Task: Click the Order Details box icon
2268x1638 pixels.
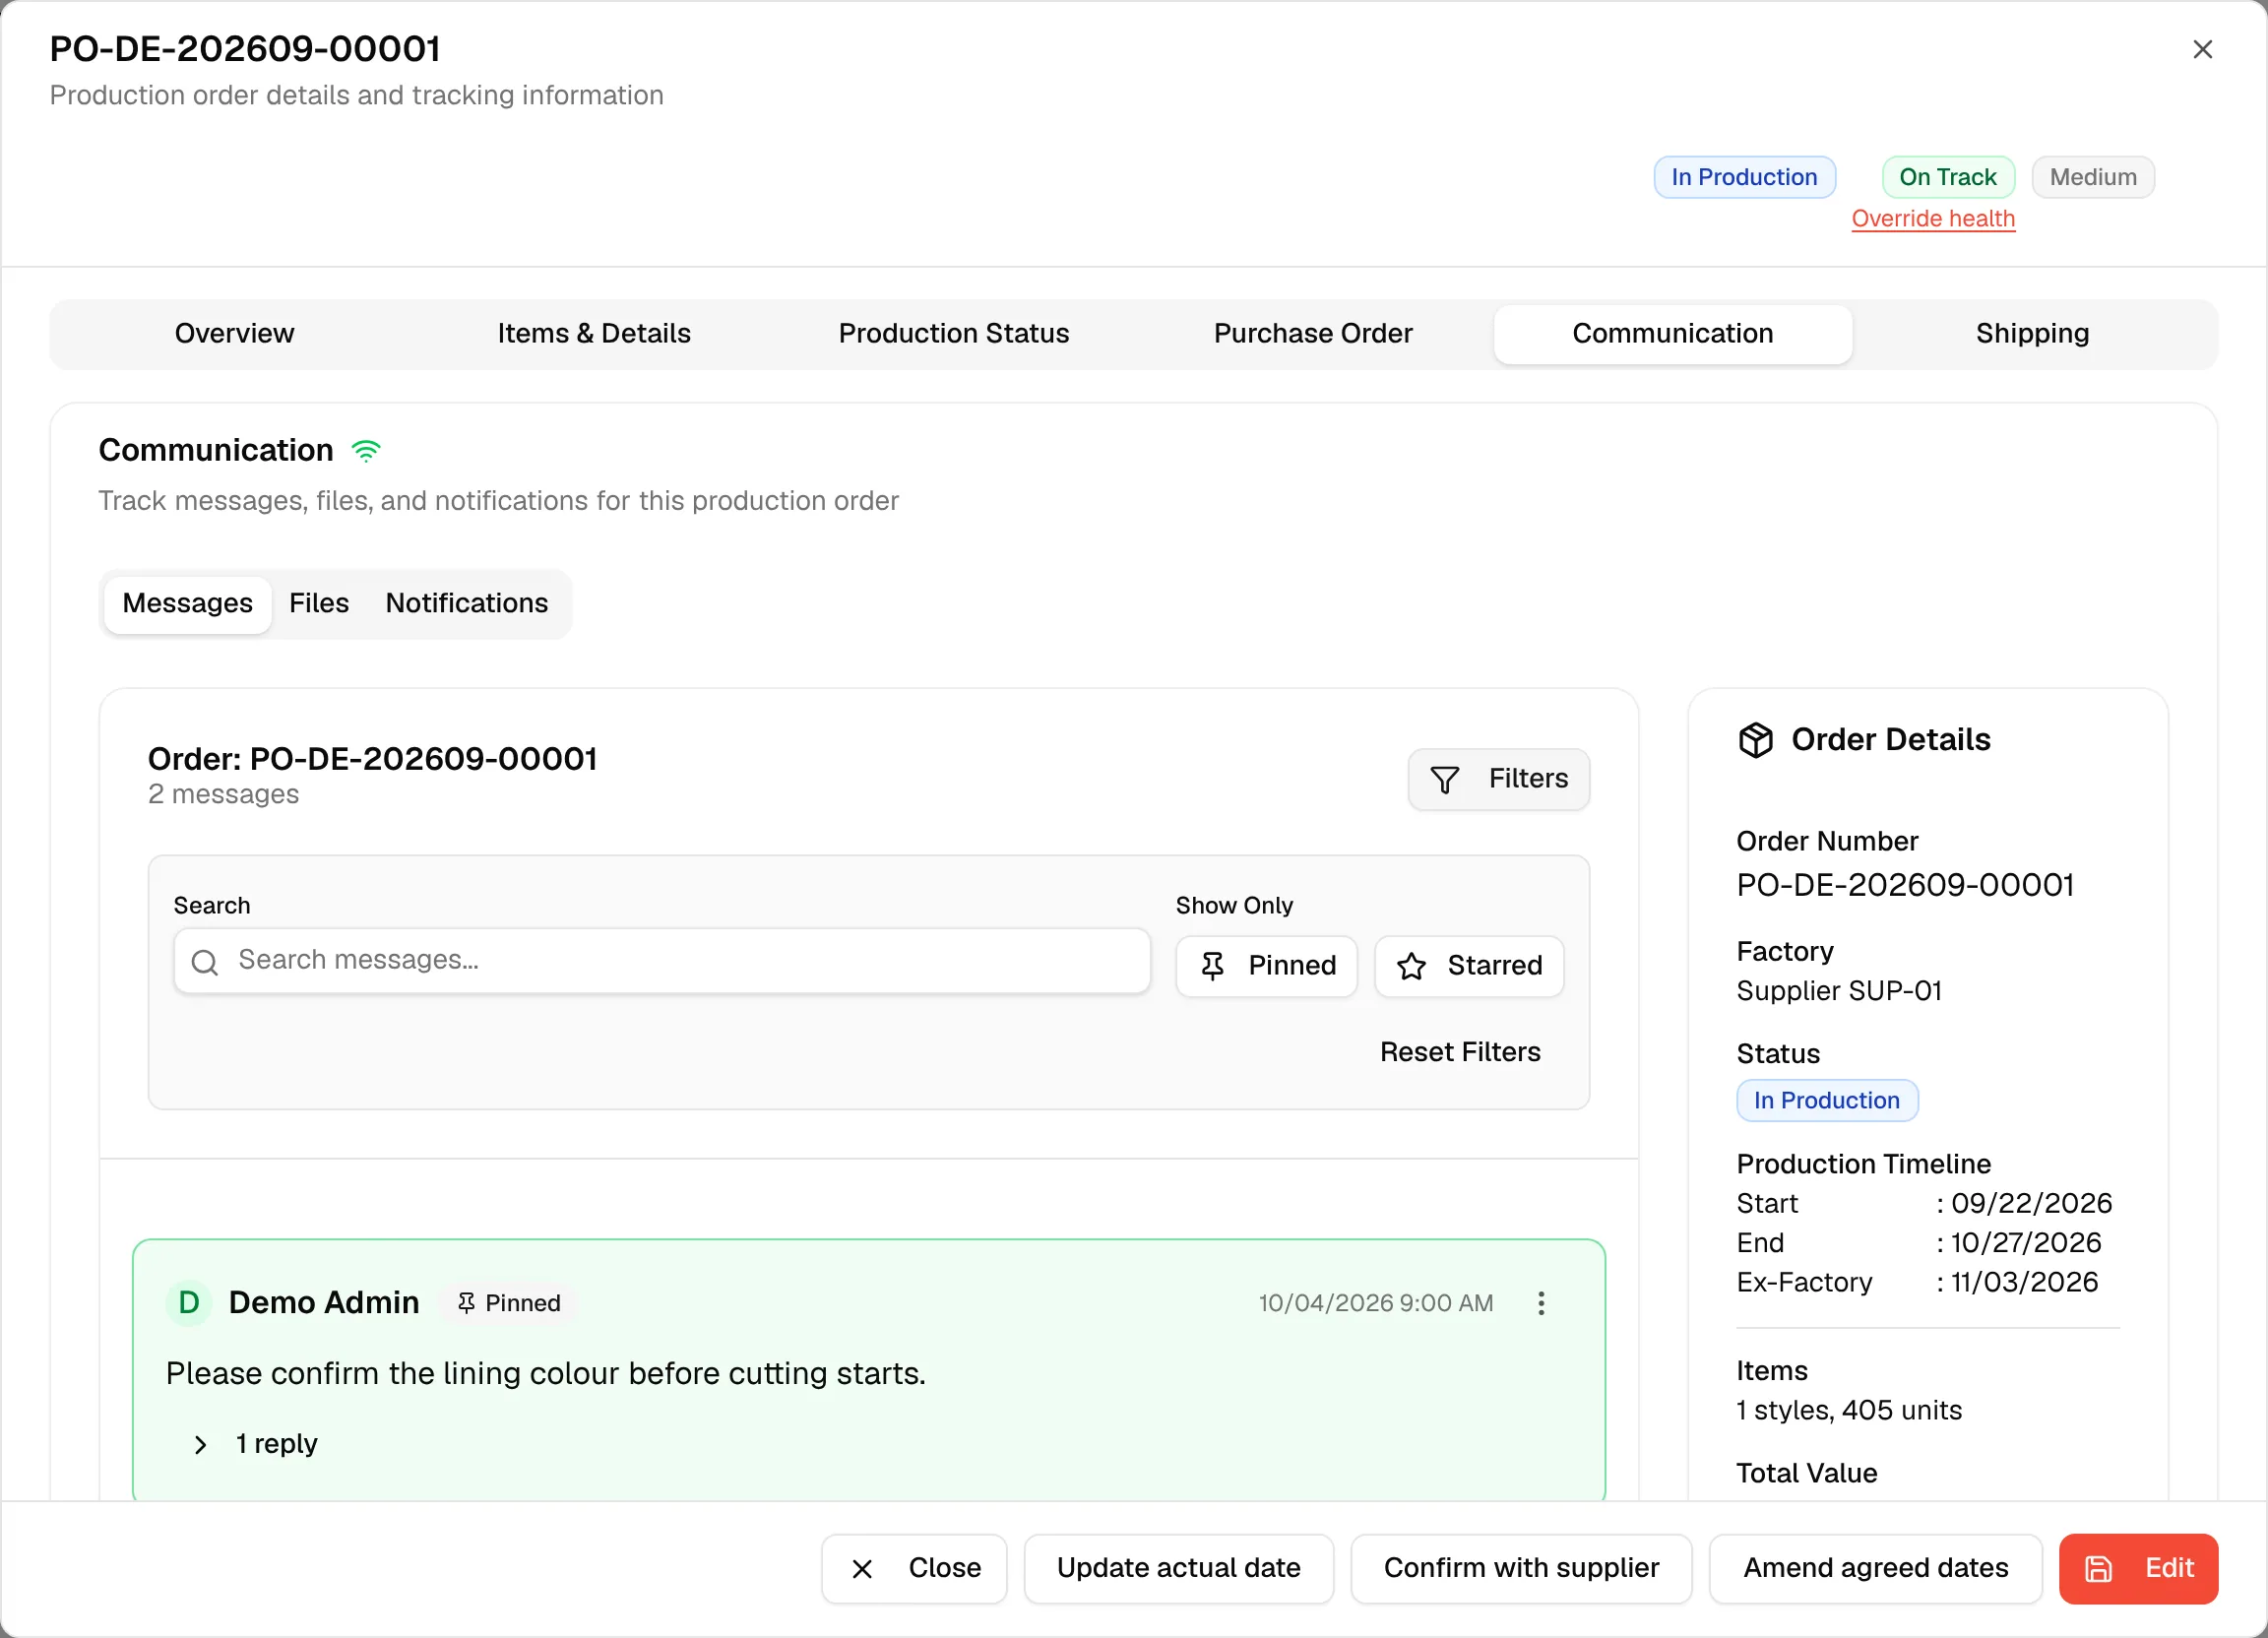Action: click(x=1755, y=740)
